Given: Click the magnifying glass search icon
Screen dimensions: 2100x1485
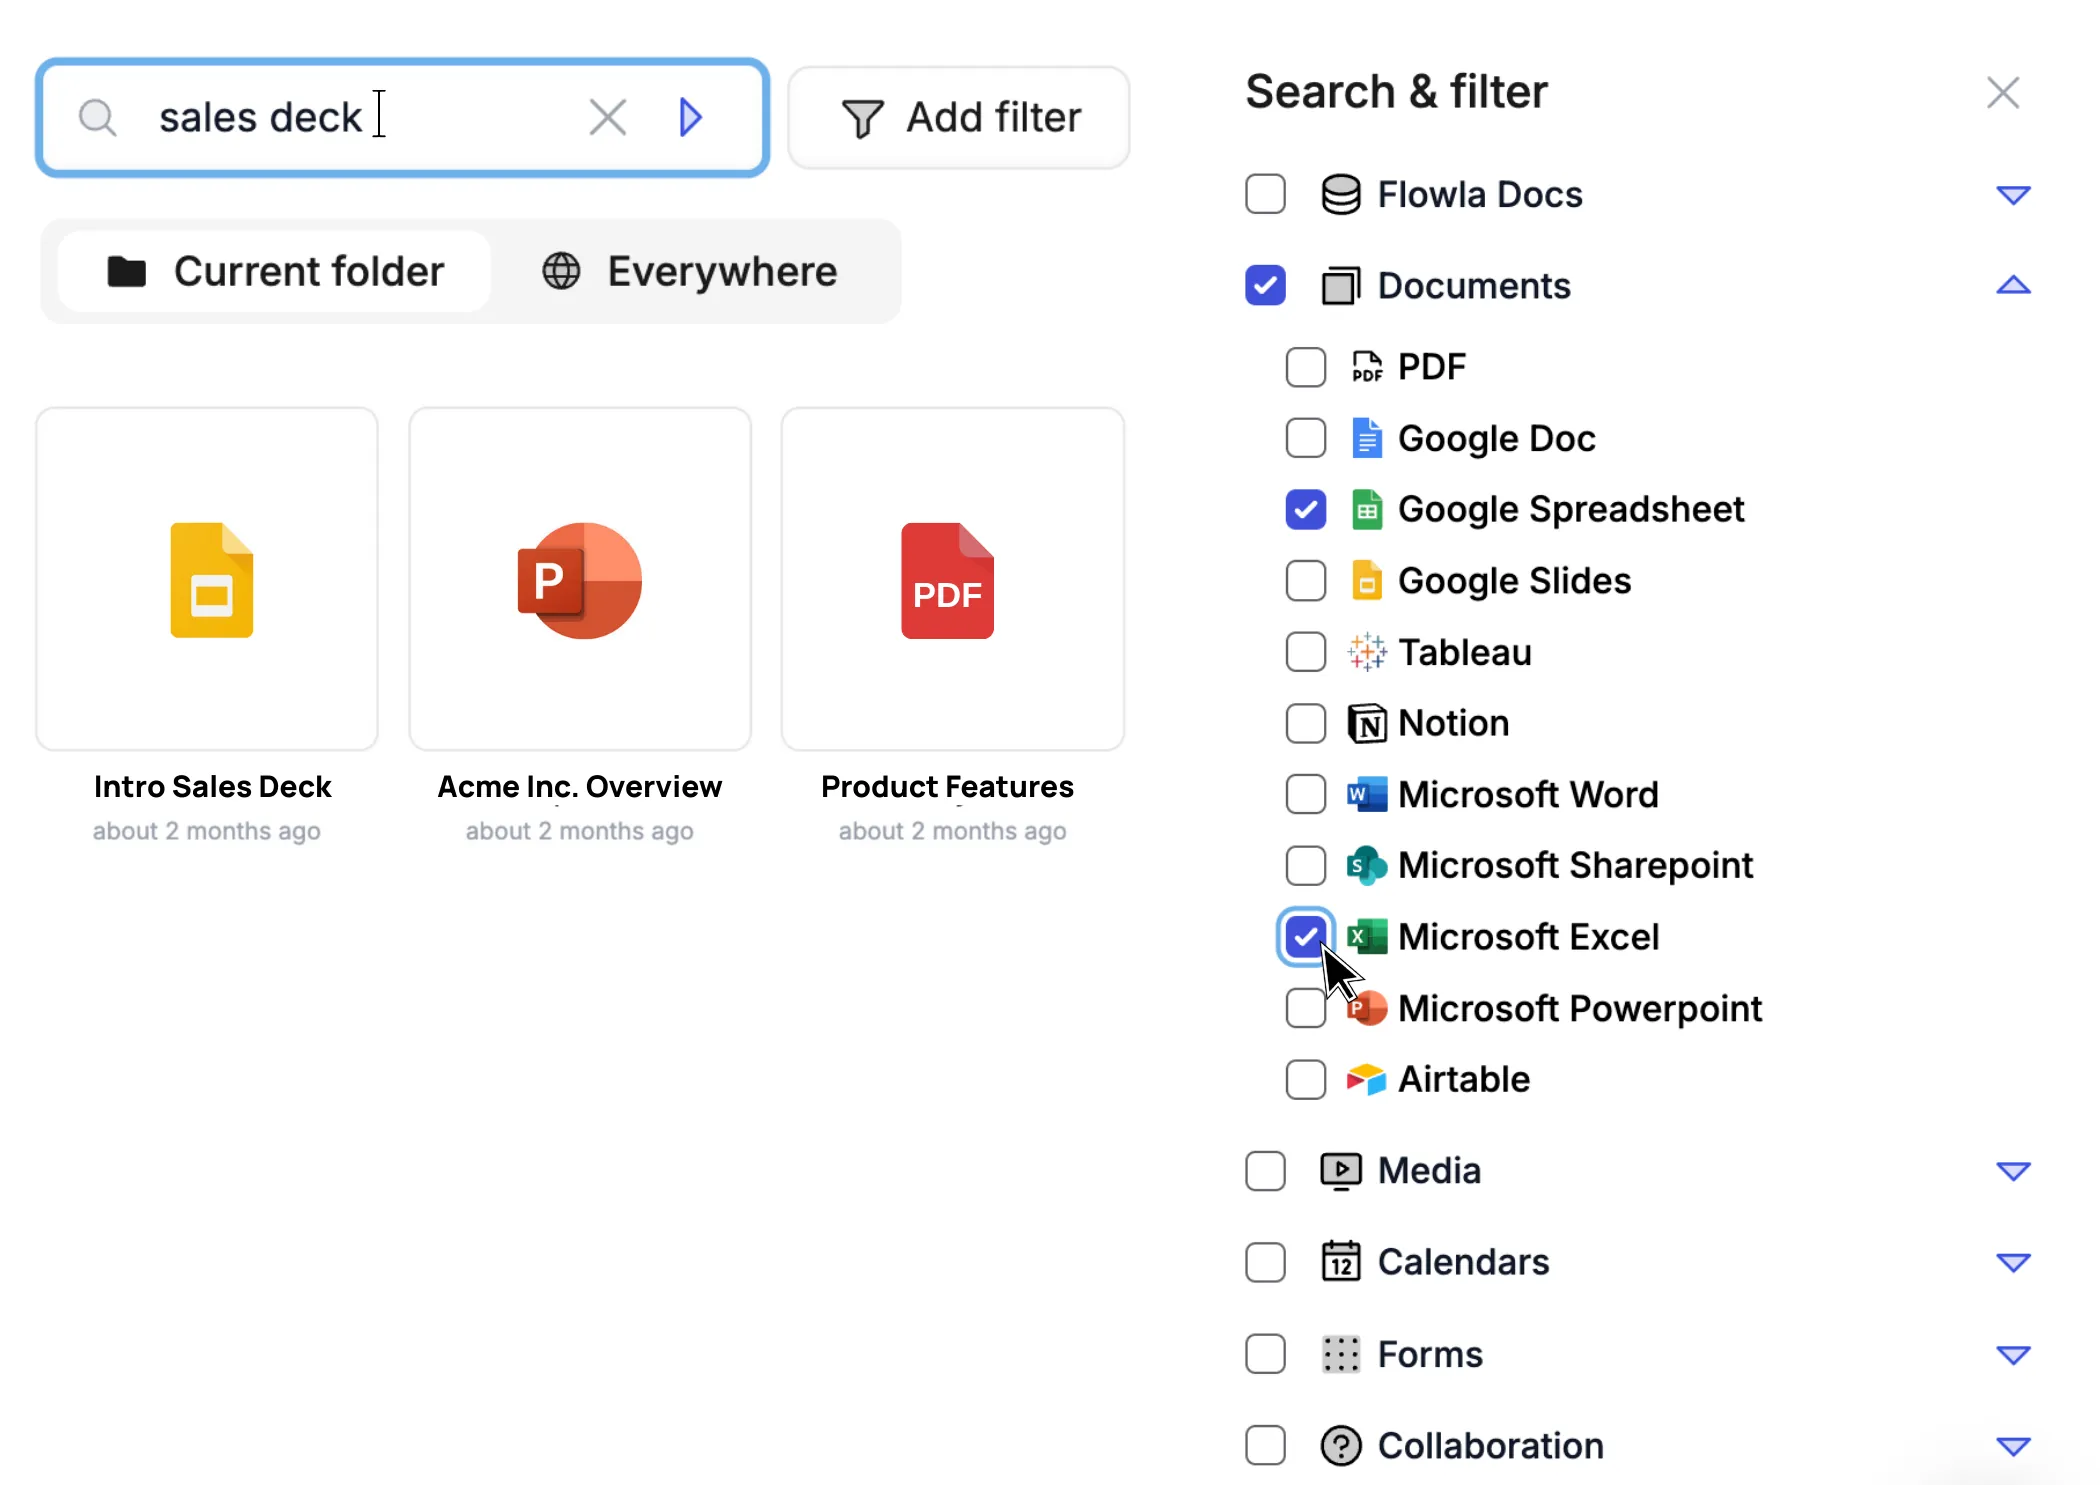Looking at the screenshot, I should 97,117.
